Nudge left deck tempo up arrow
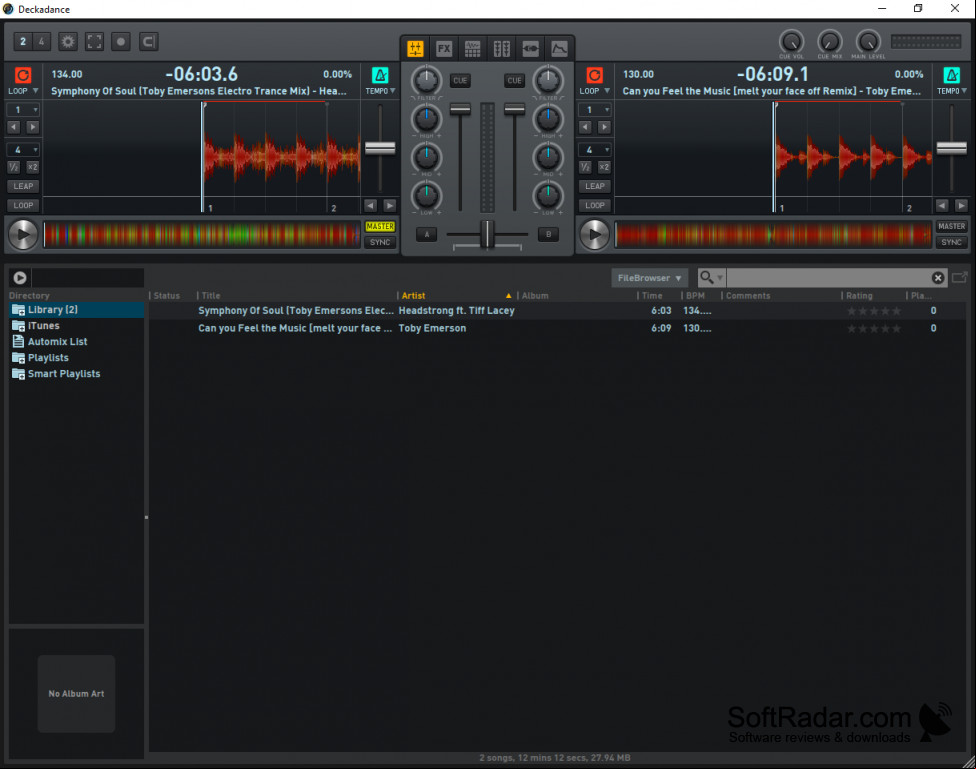Screen dimensions: 976x769 click(390, 205)
